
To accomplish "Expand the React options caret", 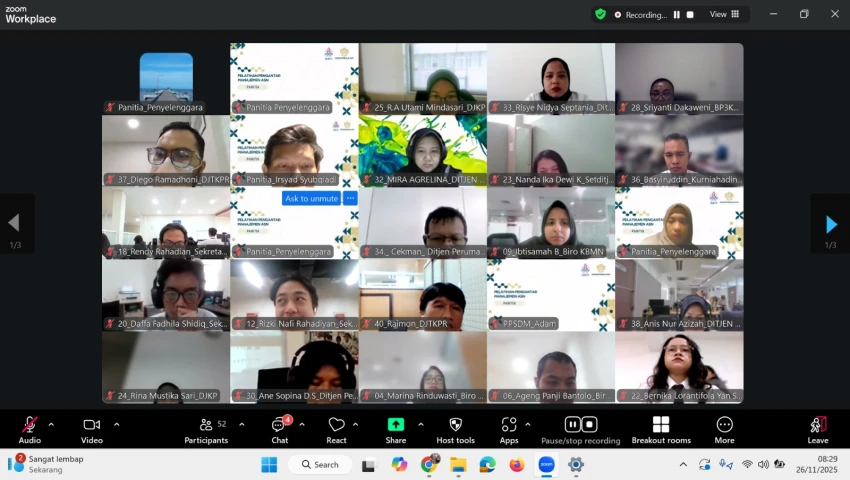I will point(356,425).
